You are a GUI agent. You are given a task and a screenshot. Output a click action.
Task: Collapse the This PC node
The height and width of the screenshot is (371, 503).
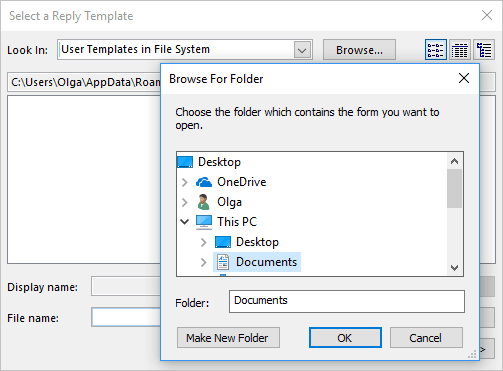tap(185, 222)
